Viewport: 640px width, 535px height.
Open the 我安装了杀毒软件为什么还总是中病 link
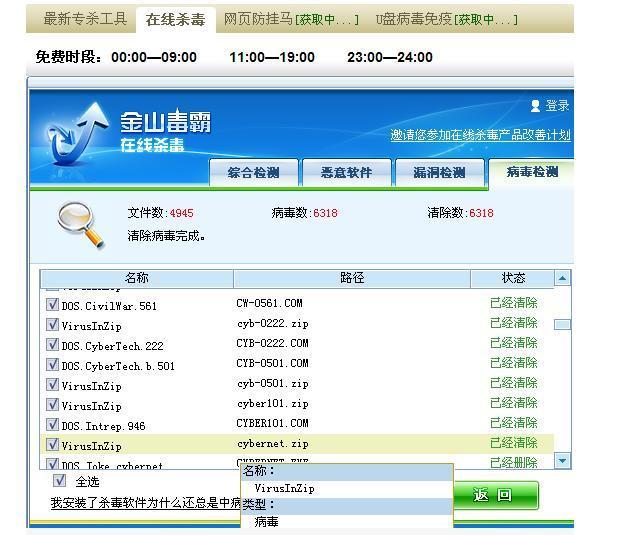pyautogui.click(x=146, y=503)
